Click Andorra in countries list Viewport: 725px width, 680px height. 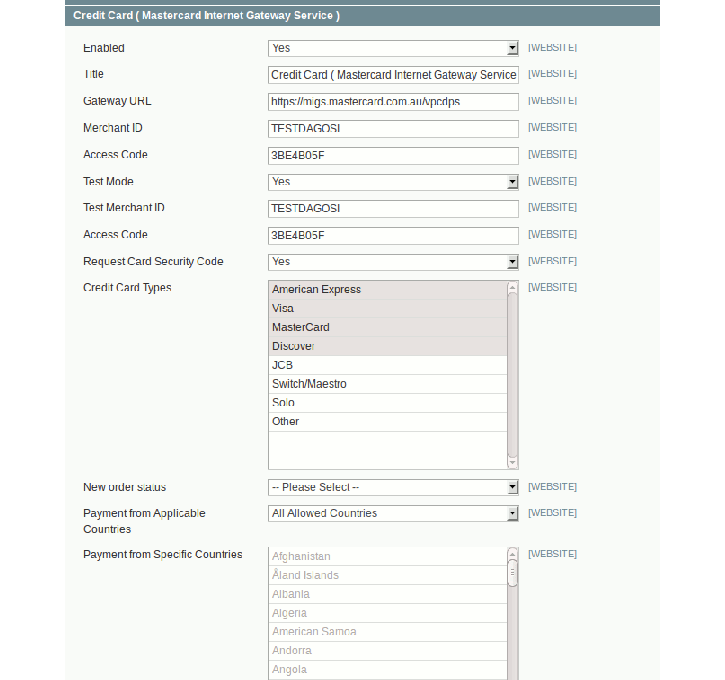[x=387, y=651]
